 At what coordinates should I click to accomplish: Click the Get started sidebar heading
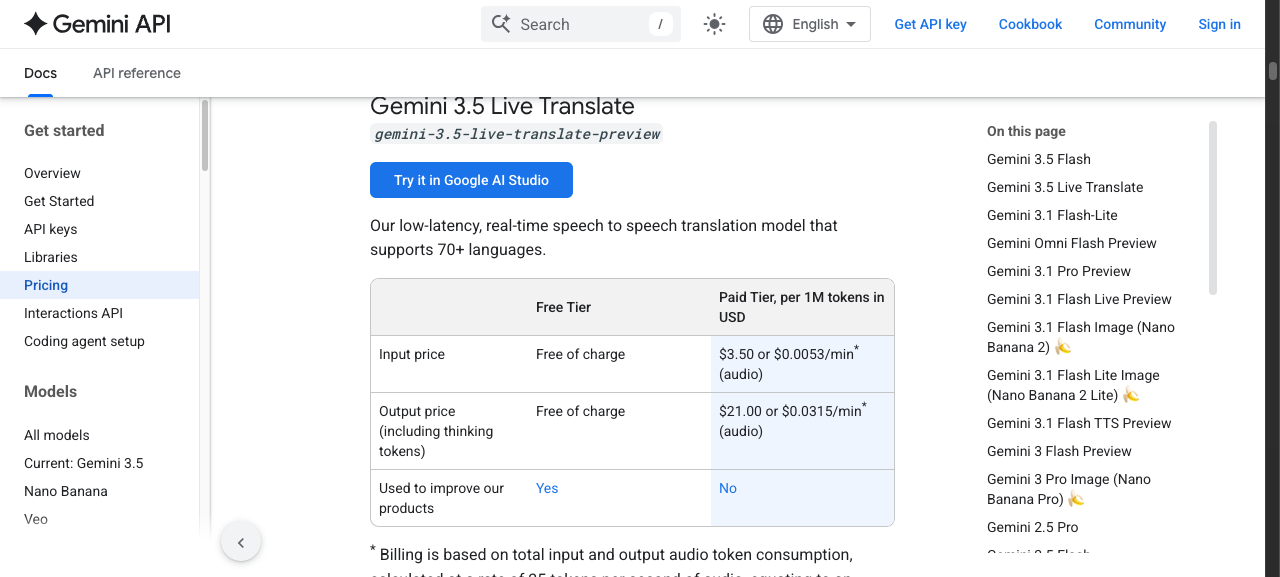64,130
